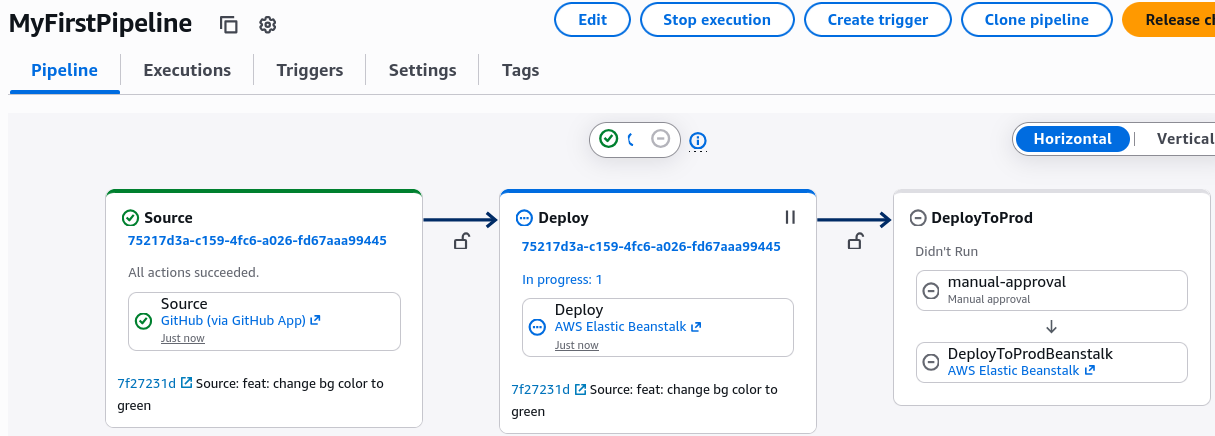Click the MyFirstPipeline title
Viewport: 1215px width, 436px height.
[x=100, y=23]
